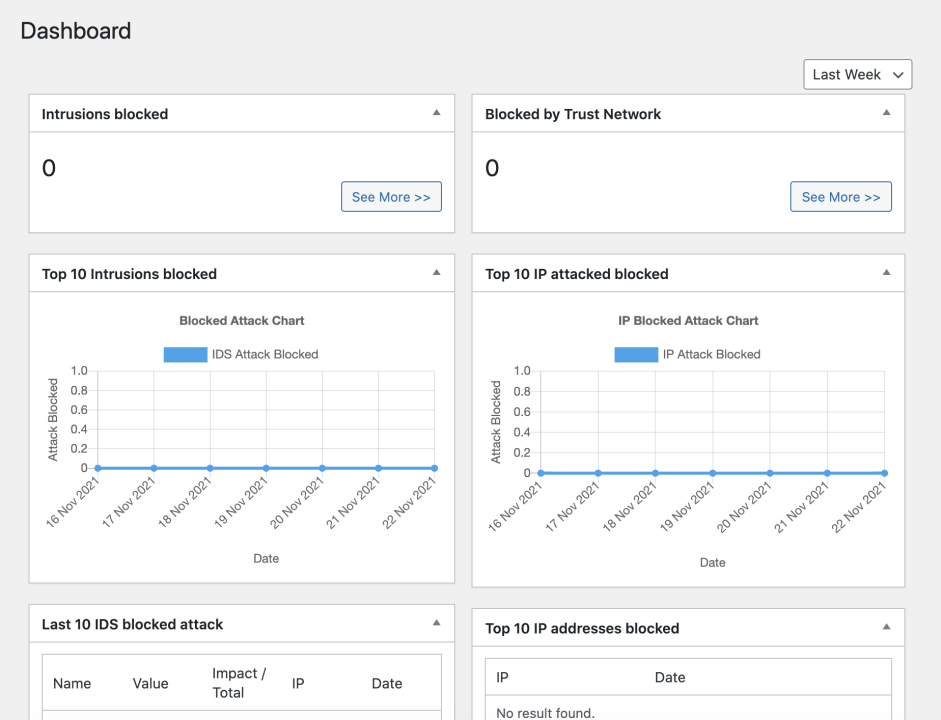
Task: Toggle the IDS Attack Blocked legend swatch
Action: 185,355
